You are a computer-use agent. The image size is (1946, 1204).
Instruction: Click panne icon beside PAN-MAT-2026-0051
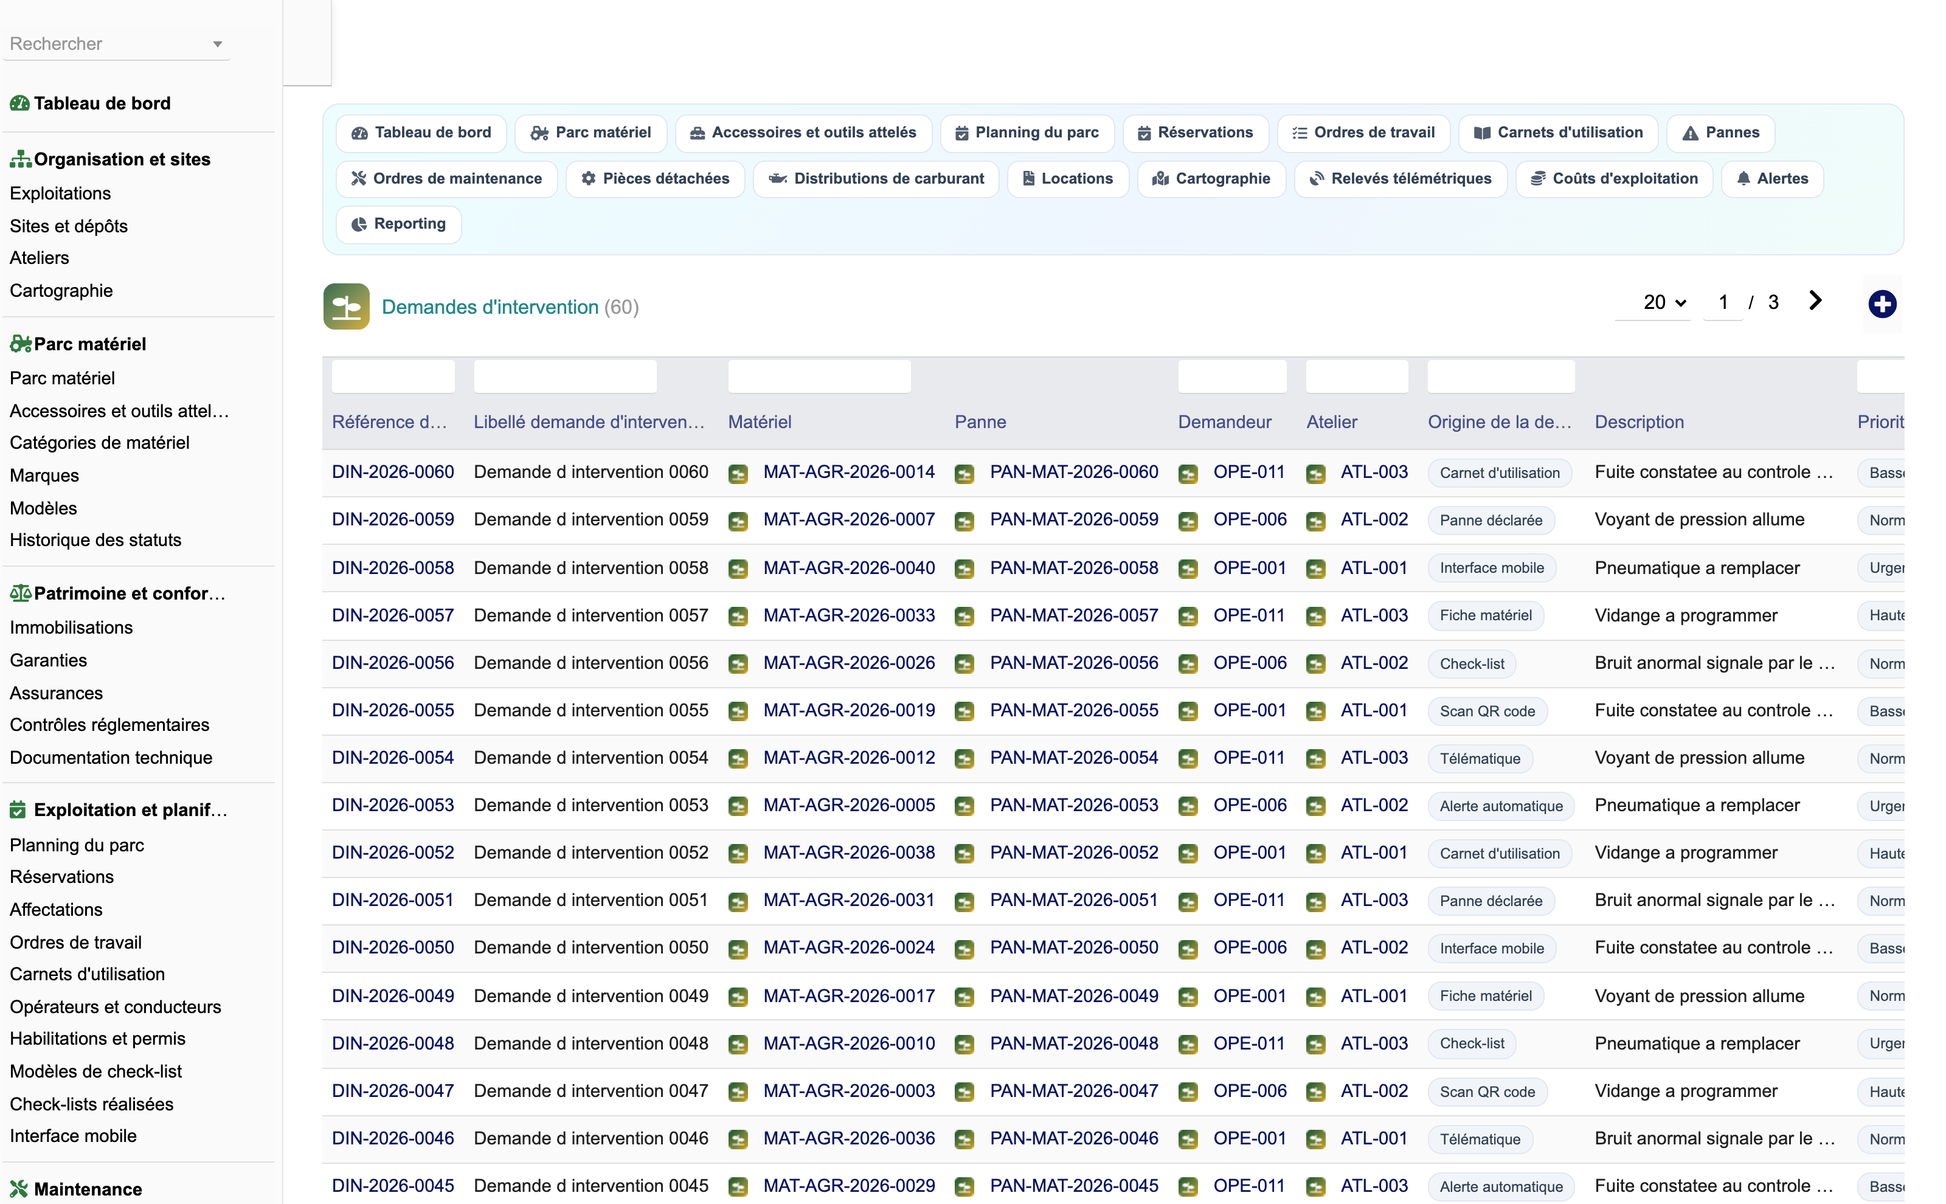(x=964, y=901)
